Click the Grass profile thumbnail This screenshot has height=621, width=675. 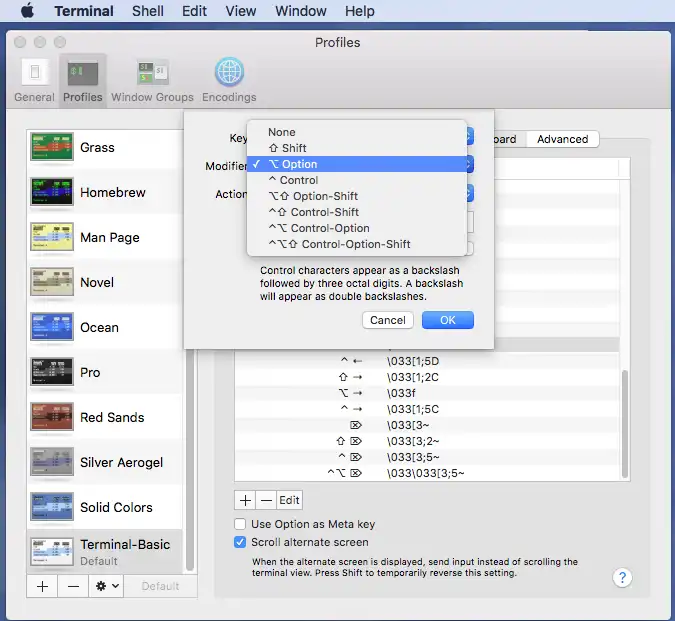click(x=52, y=147)
